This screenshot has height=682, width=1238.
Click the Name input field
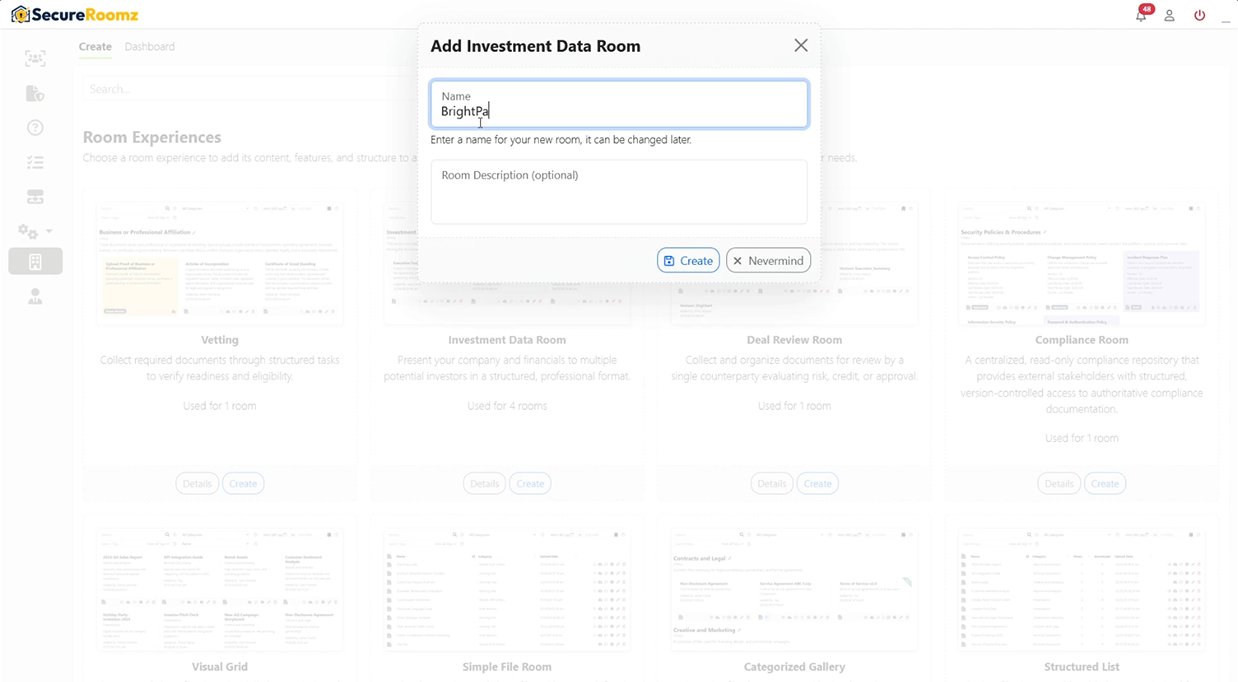pos(619,104)
